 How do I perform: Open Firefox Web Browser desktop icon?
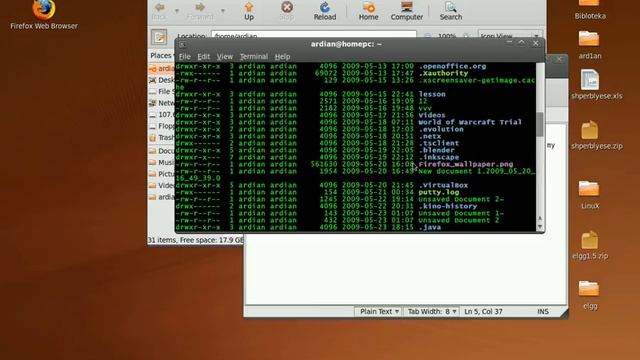click(x=44, y=14)
